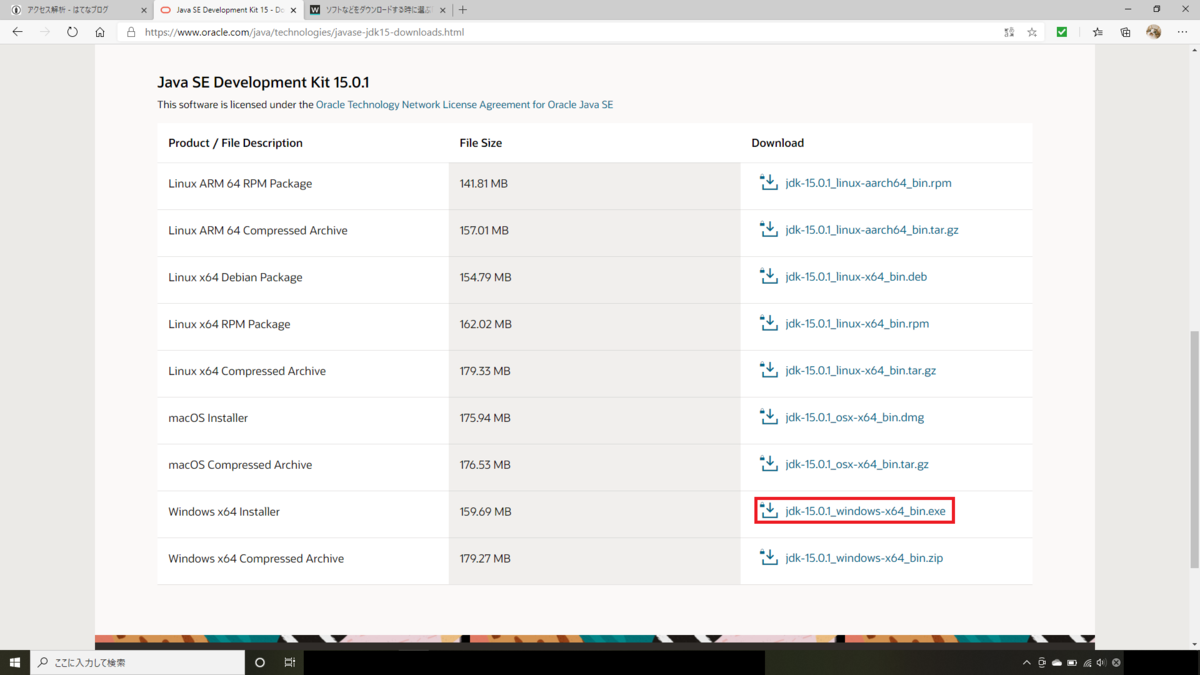Screen dimensions: 1200x675
Task: Download jdk-15.0.1_linux-aarch64_bin.rpm
Action: click(x=868, y=183)
